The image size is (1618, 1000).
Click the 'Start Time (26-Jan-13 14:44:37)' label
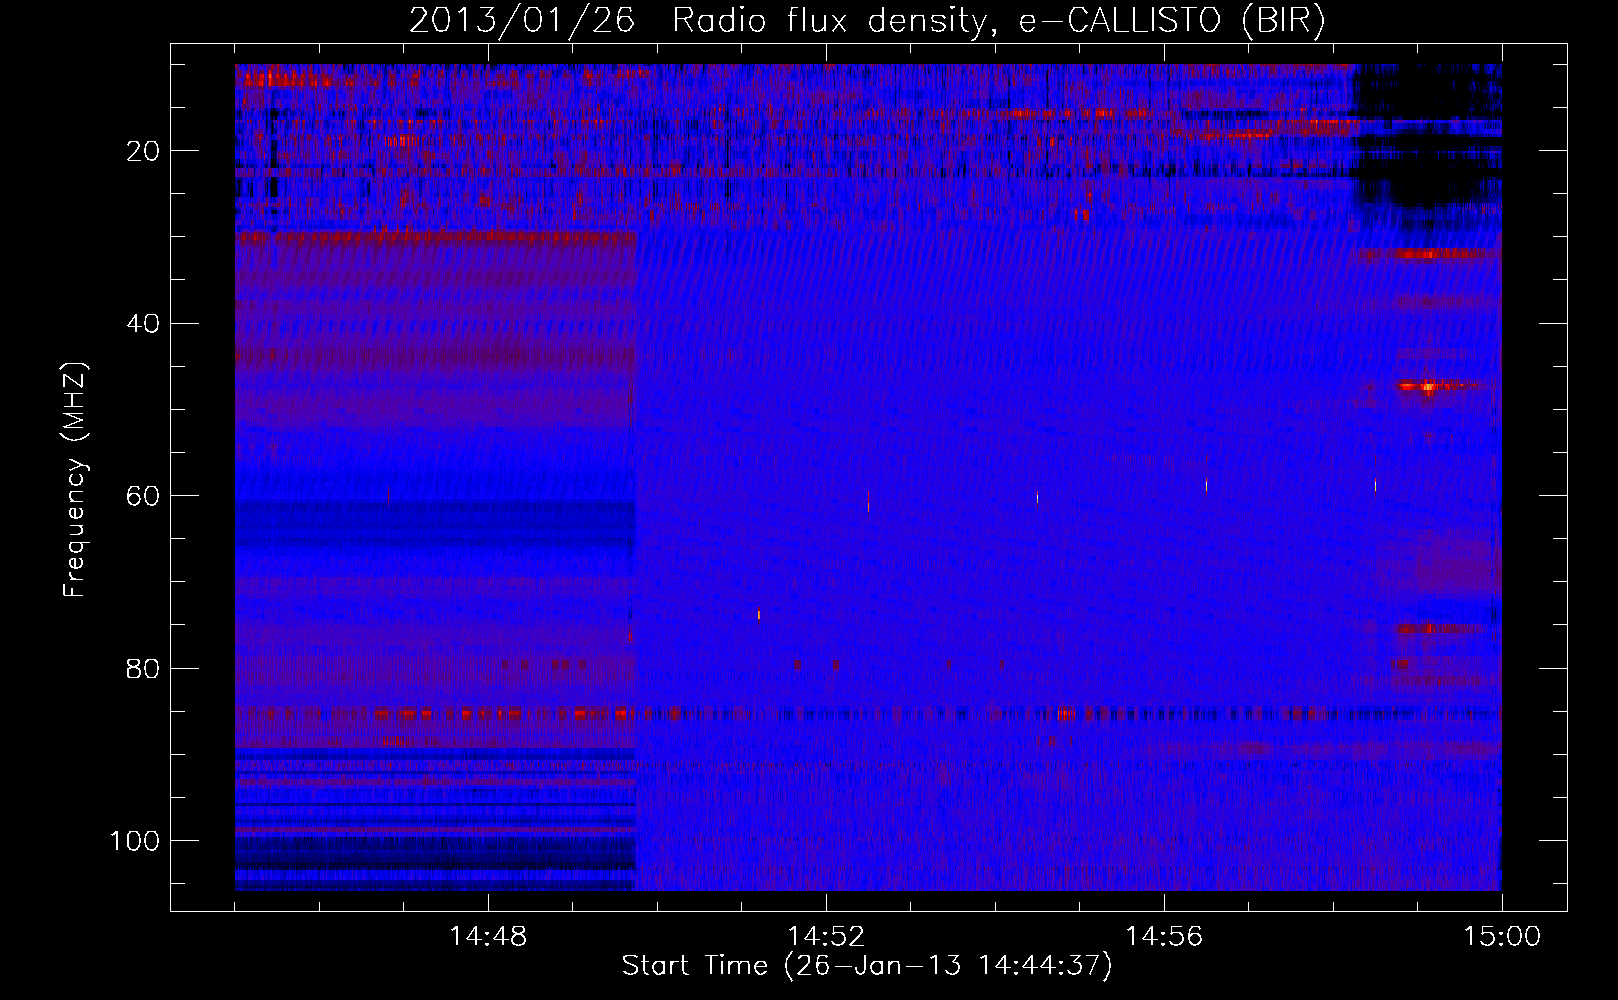(x=867, y=966)
